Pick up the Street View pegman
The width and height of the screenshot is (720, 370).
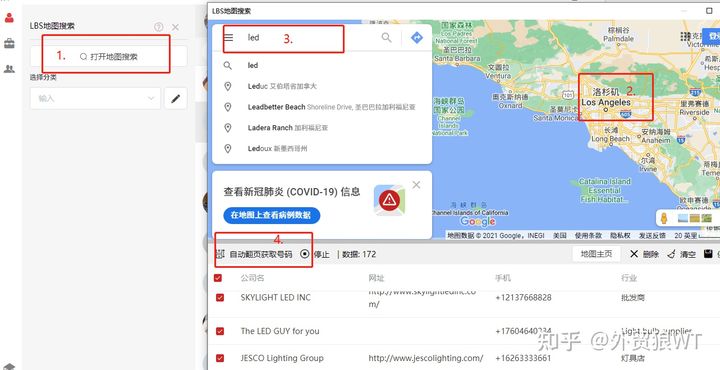(664, 219)
